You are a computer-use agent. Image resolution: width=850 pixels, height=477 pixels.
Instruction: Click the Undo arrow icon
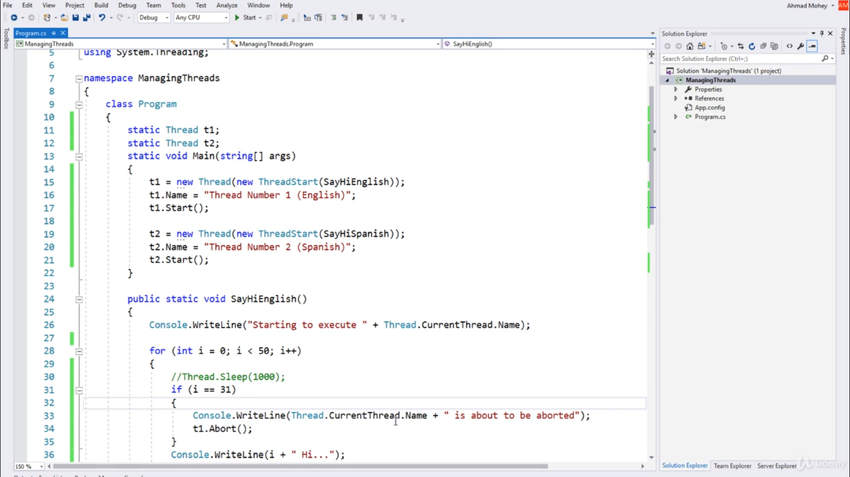(102, 18)
